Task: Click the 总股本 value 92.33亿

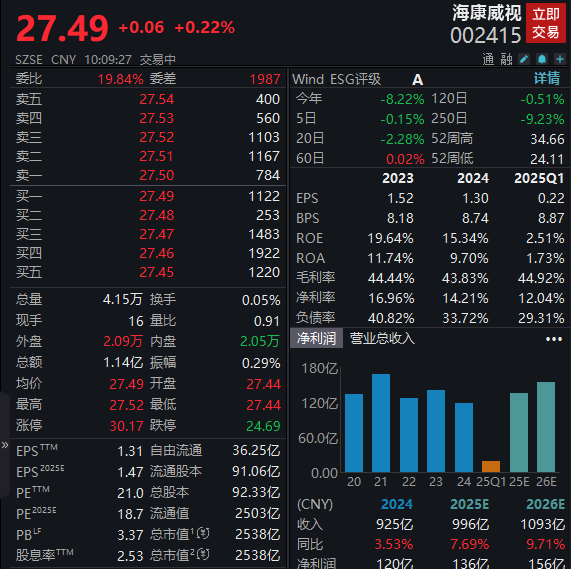Action: [x=256, y=493]
